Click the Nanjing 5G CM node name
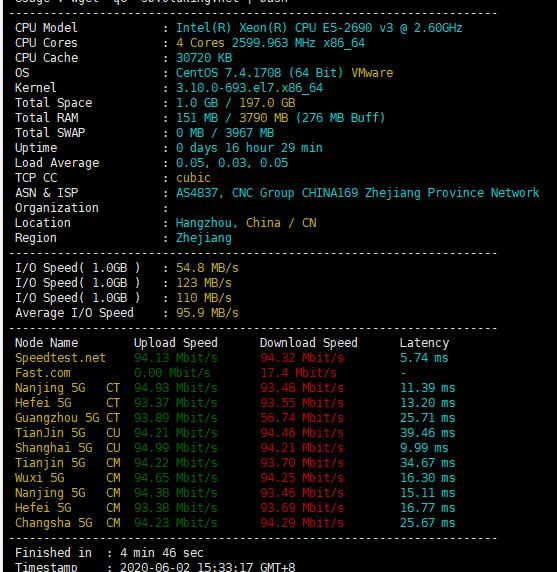The height and width of the screenshot is (572, 557). pos(67,493)
